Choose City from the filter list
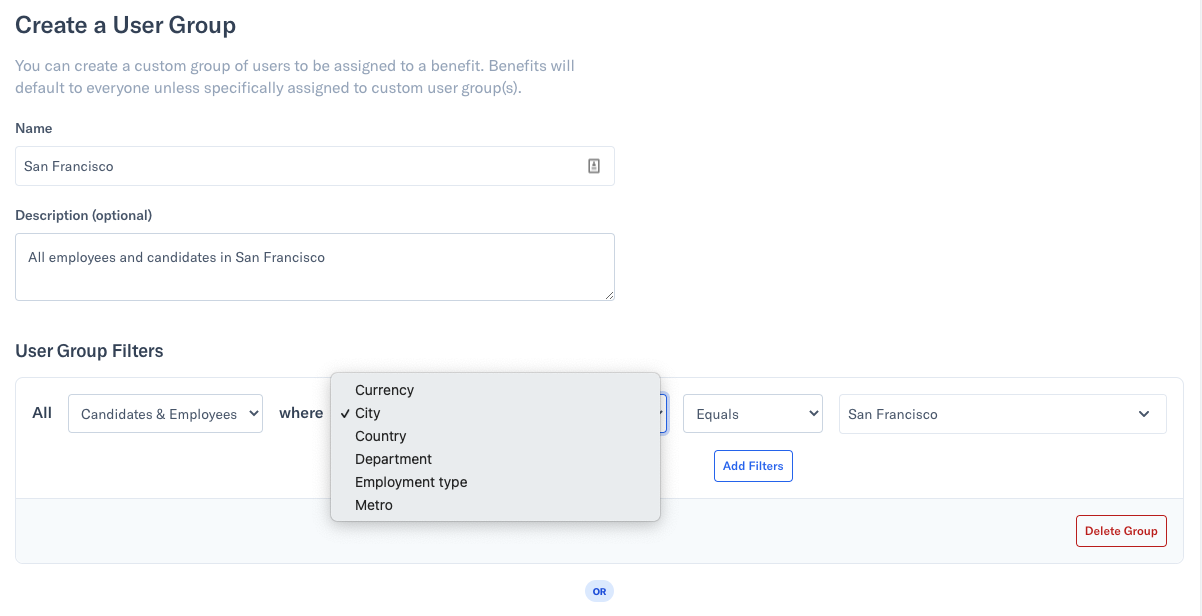Viewport: 1202px width, 616px height. pos(495,413)
